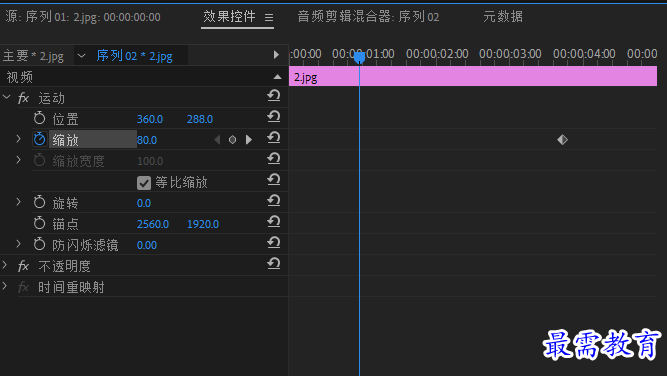Open 效果控件 panel menu icon
This screenshot has width=667, height=376.
coord(269,17)
